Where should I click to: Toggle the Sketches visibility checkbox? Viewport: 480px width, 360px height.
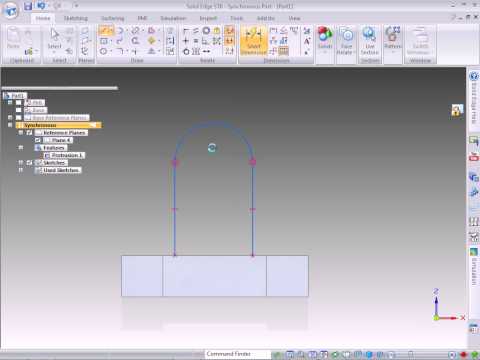click(29, 163)
